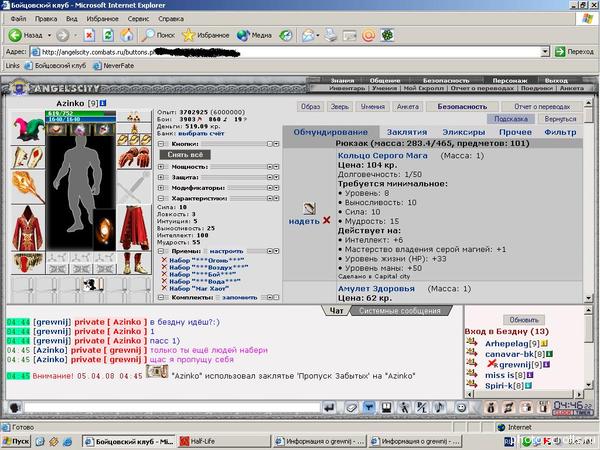The width and height of the screenshot is (600, 450).
Task: Collapse the Приемы section
Action: [x=161, y=251]
